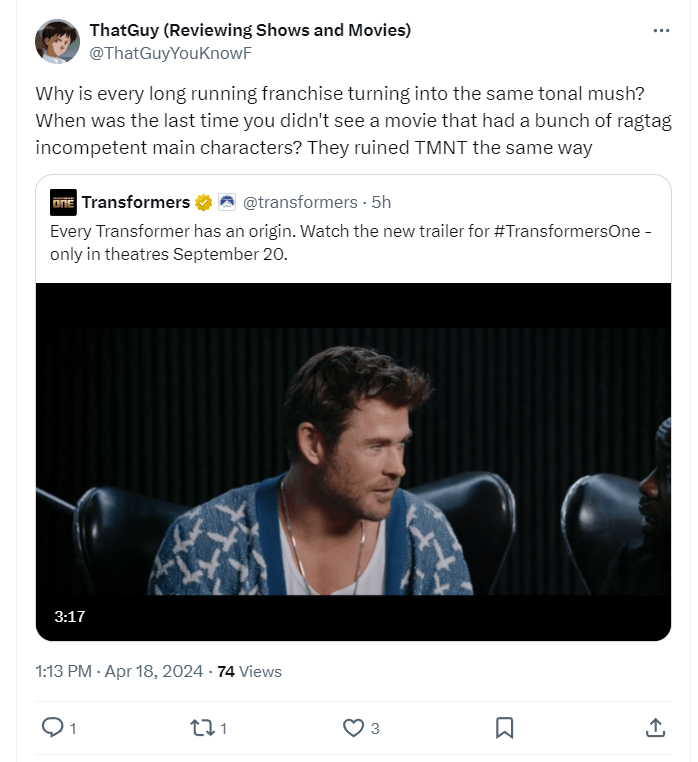
Task: Click the Transformers display name in quote
Action: point(136,203)
